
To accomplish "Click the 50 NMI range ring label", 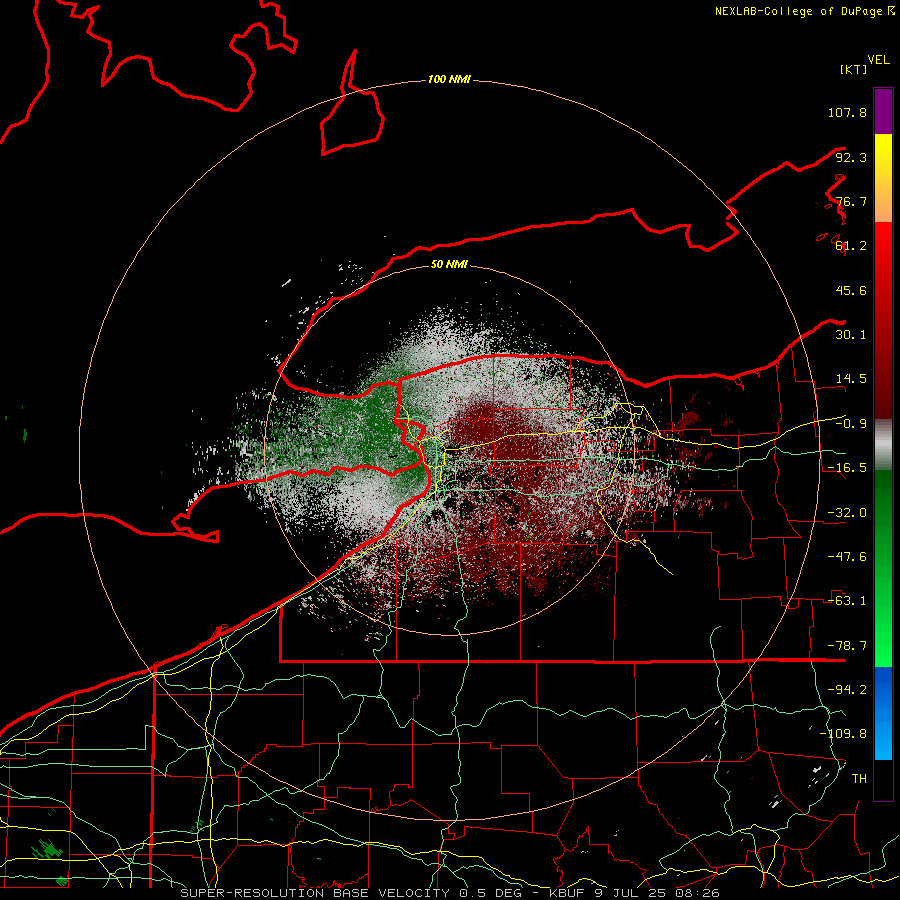I will click(x=449, y=265).
